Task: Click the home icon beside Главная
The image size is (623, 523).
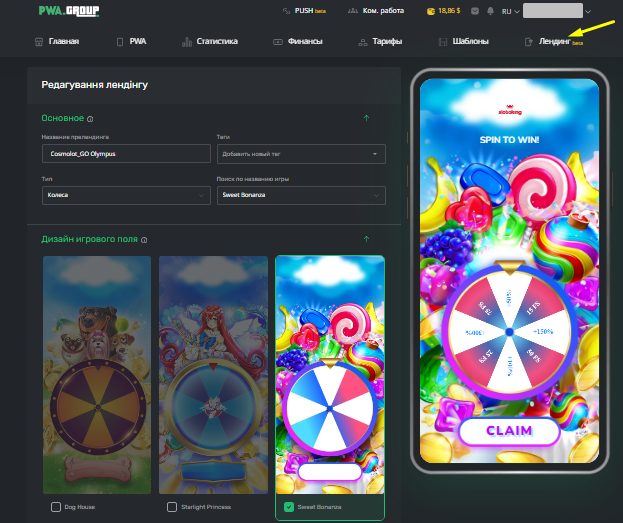Action: 39,42
